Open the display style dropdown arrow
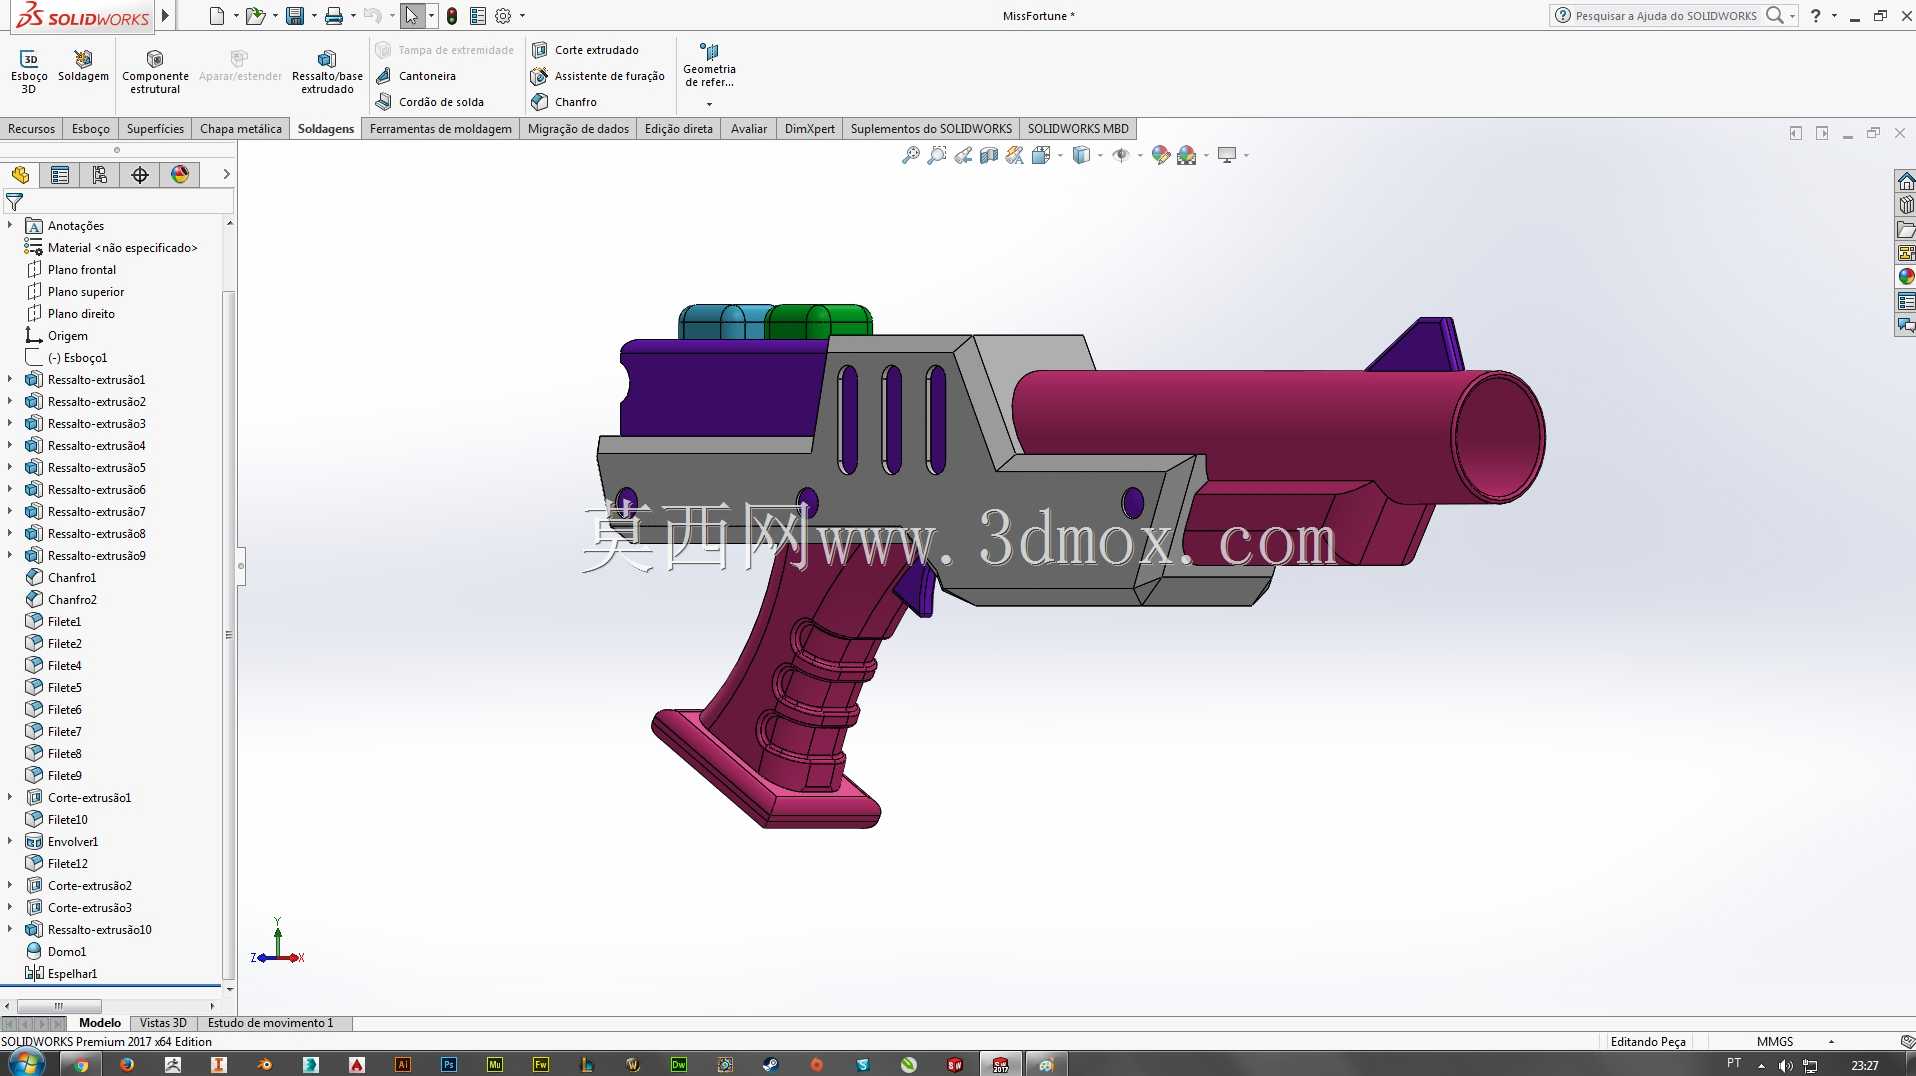 (1099, 155)
